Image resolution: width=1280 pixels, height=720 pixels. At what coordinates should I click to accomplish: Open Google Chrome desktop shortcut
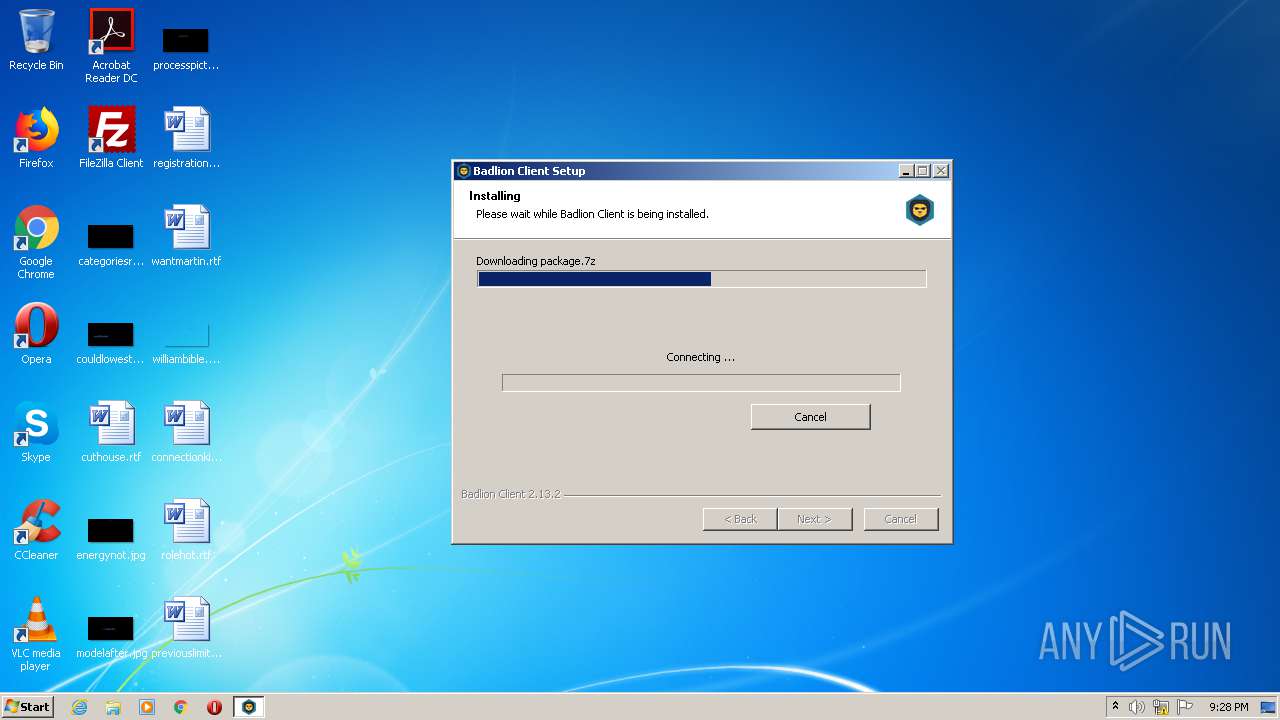(36, 242)
